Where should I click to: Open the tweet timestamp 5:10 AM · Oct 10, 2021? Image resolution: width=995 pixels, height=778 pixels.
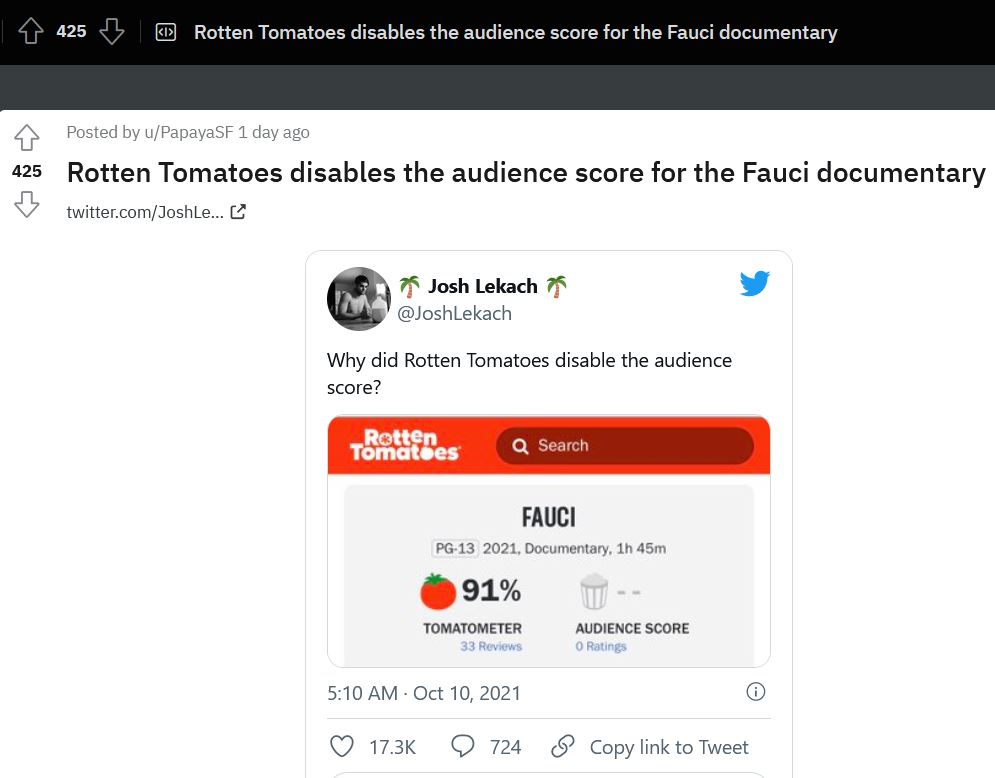point(424,693)
